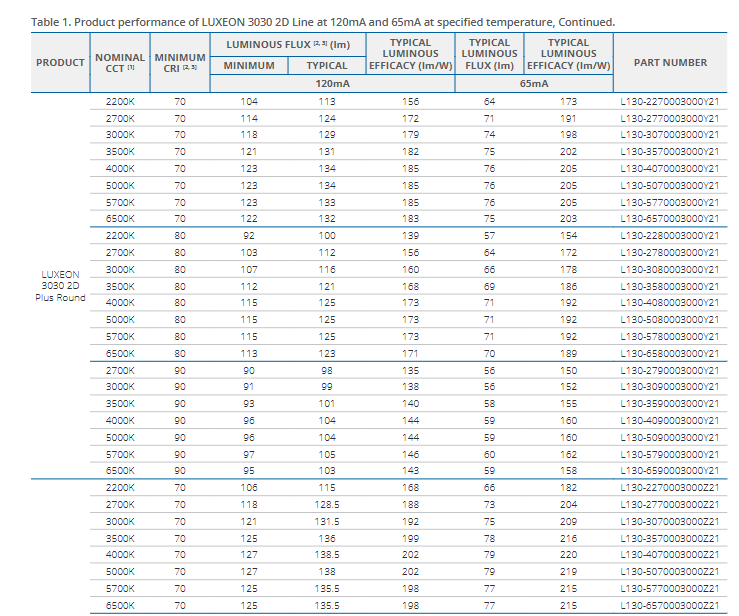Screen dimensions: 739x616
Task: Select the LUXEON 3030 2D Plus Round cell
Action: 60,285
